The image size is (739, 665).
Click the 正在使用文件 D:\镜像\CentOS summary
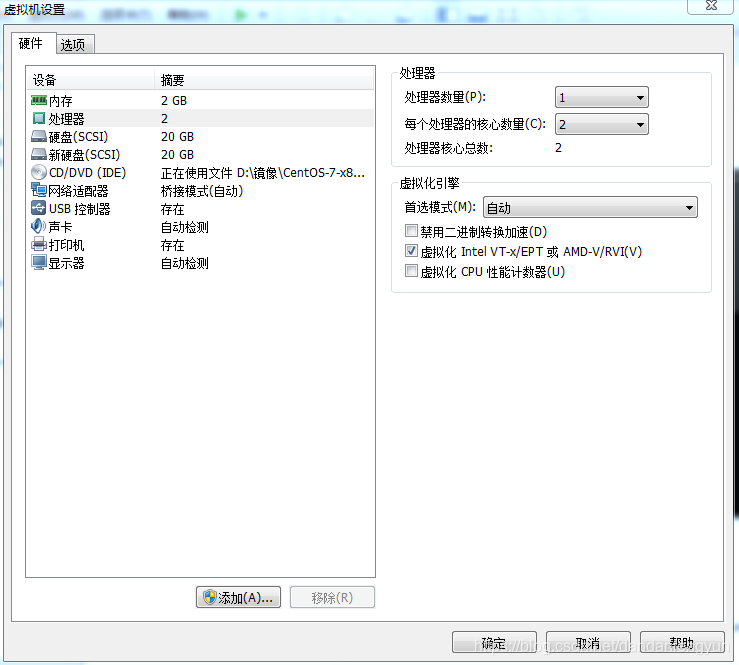pyautogui.click(x=263, y=173)
